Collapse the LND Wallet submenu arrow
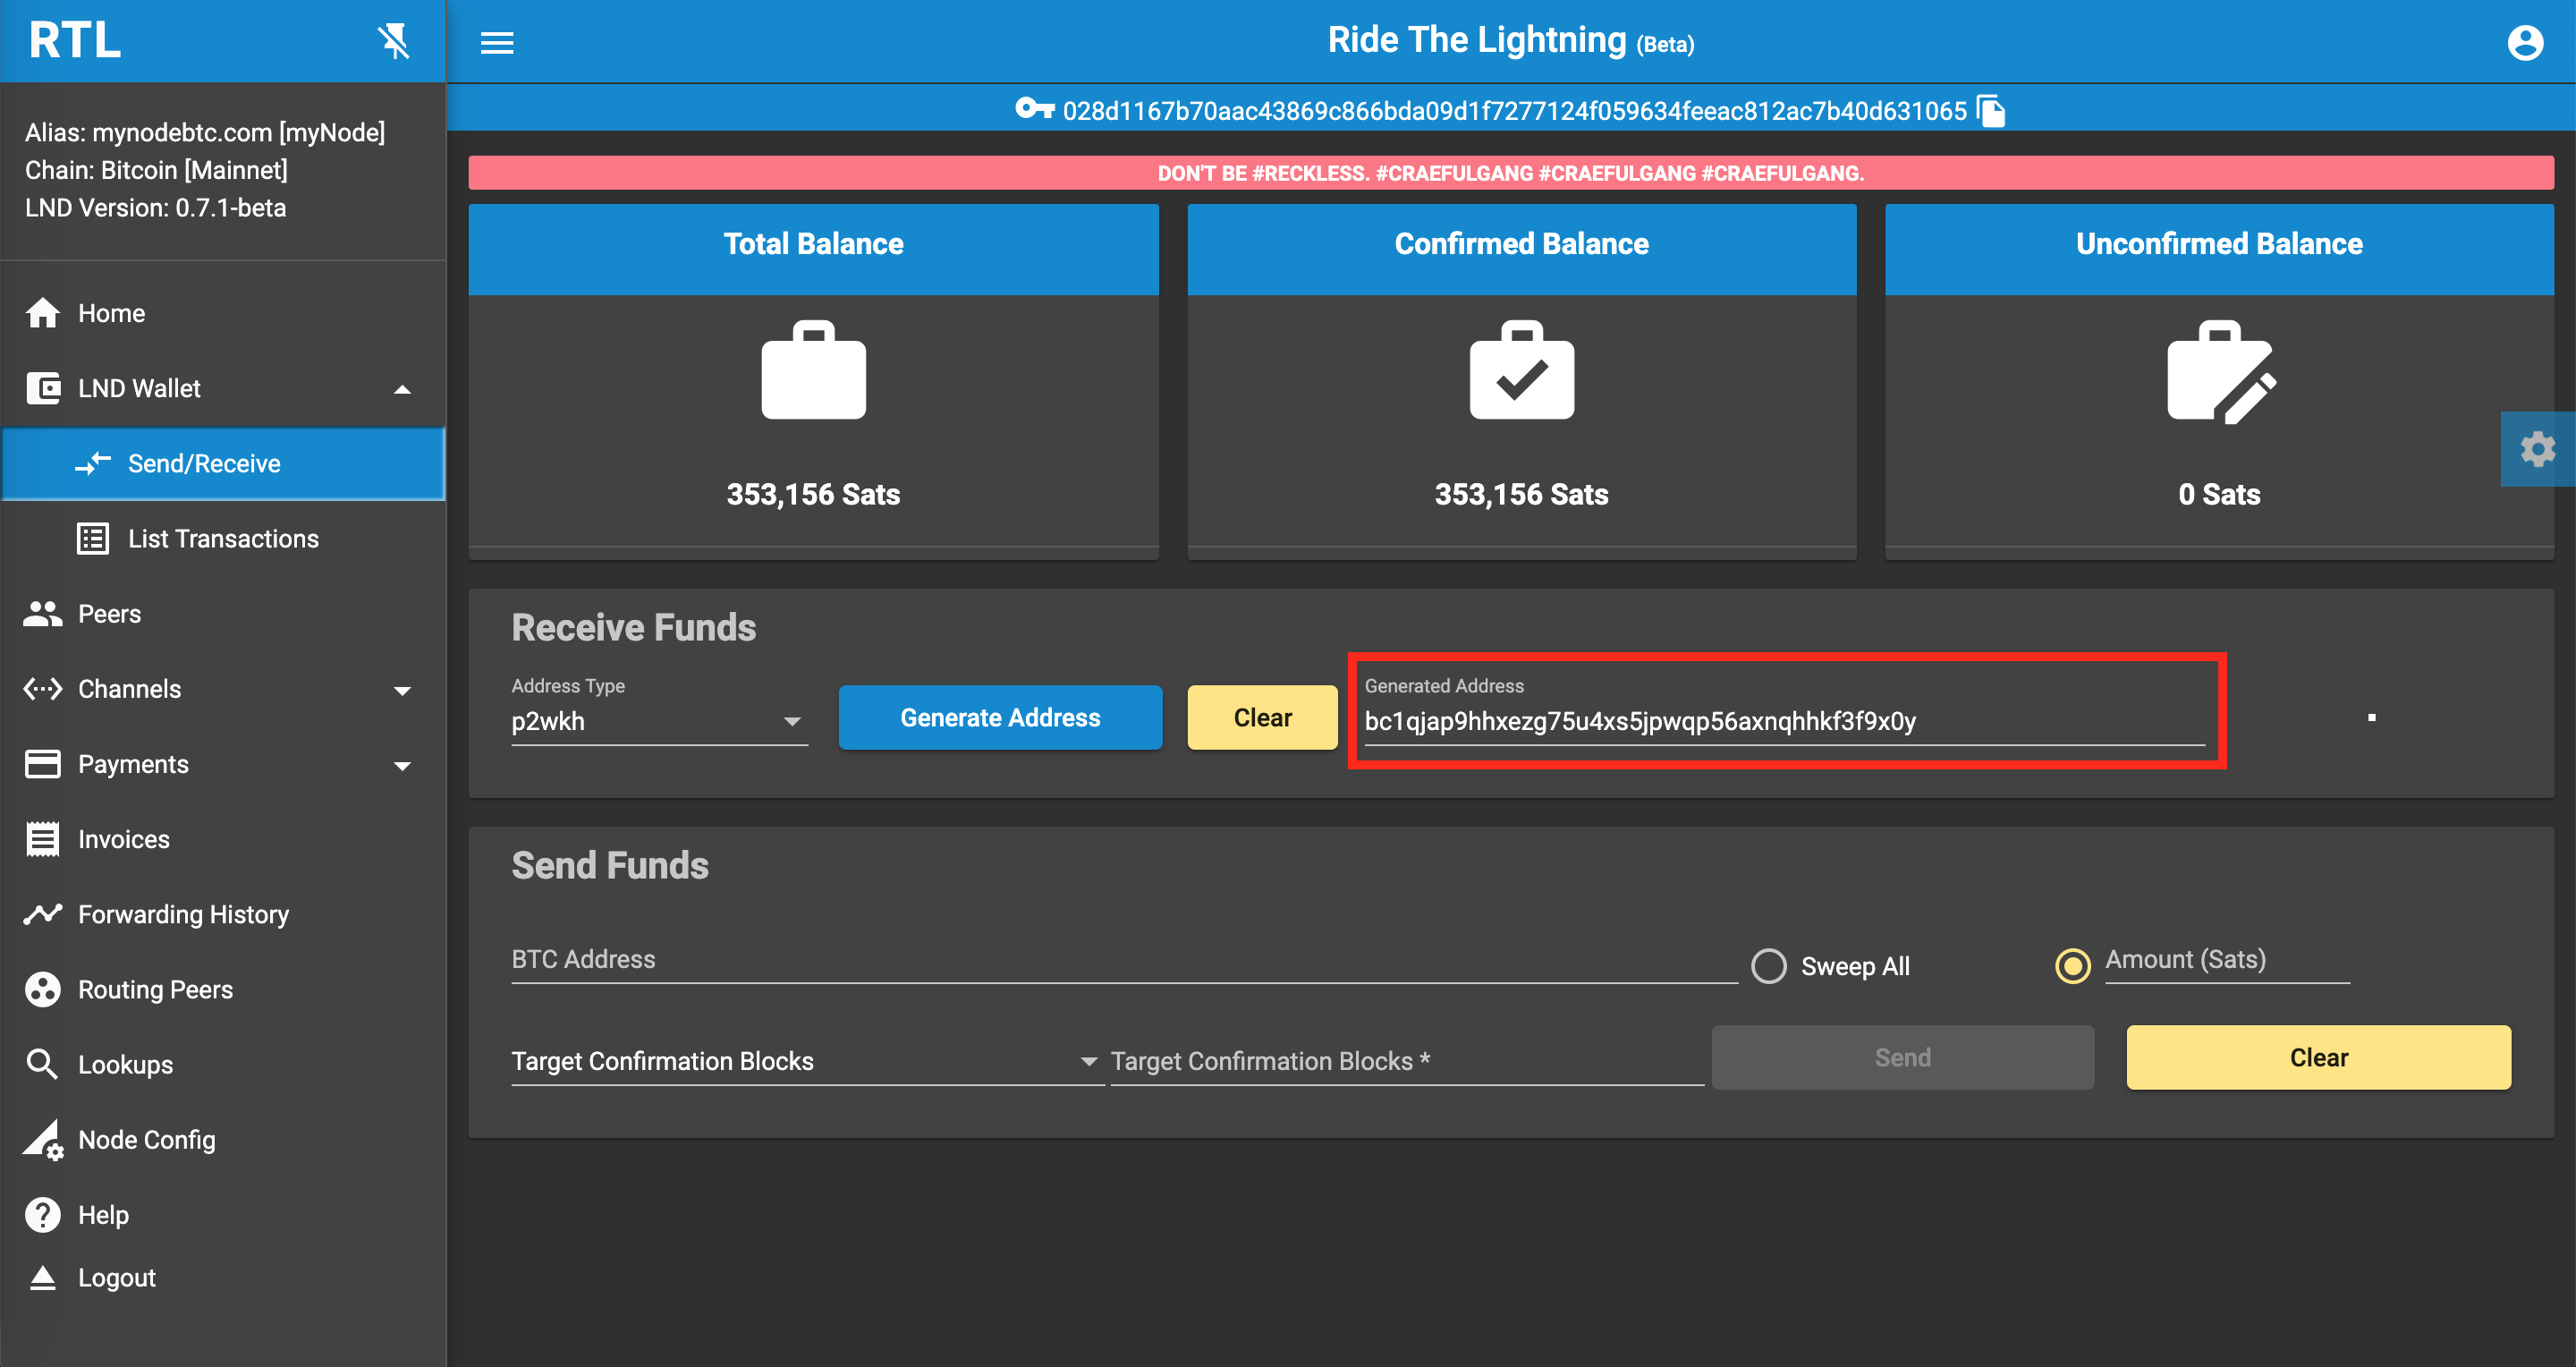Screen dimensions: 2576x1367 402,390
